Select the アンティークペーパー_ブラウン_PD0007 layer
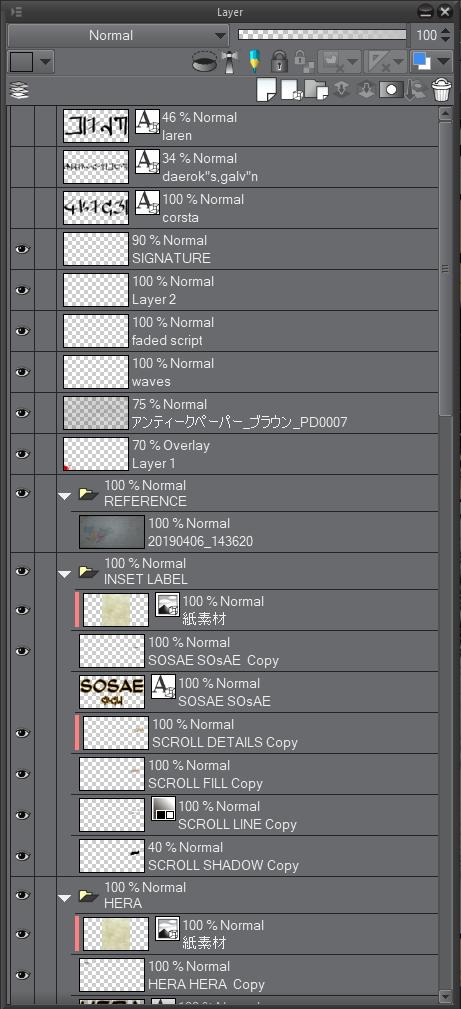 coord(247,413)
